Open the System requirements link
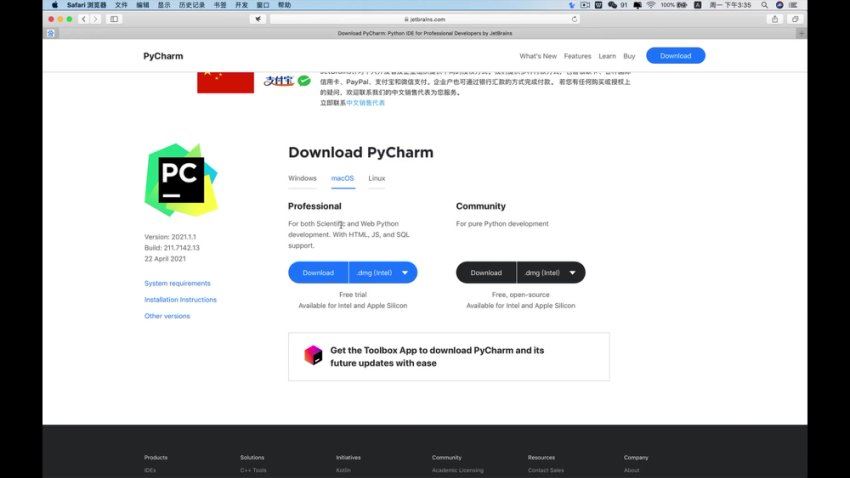Viewport: 850px width, 478px height. tap(177, 283)
